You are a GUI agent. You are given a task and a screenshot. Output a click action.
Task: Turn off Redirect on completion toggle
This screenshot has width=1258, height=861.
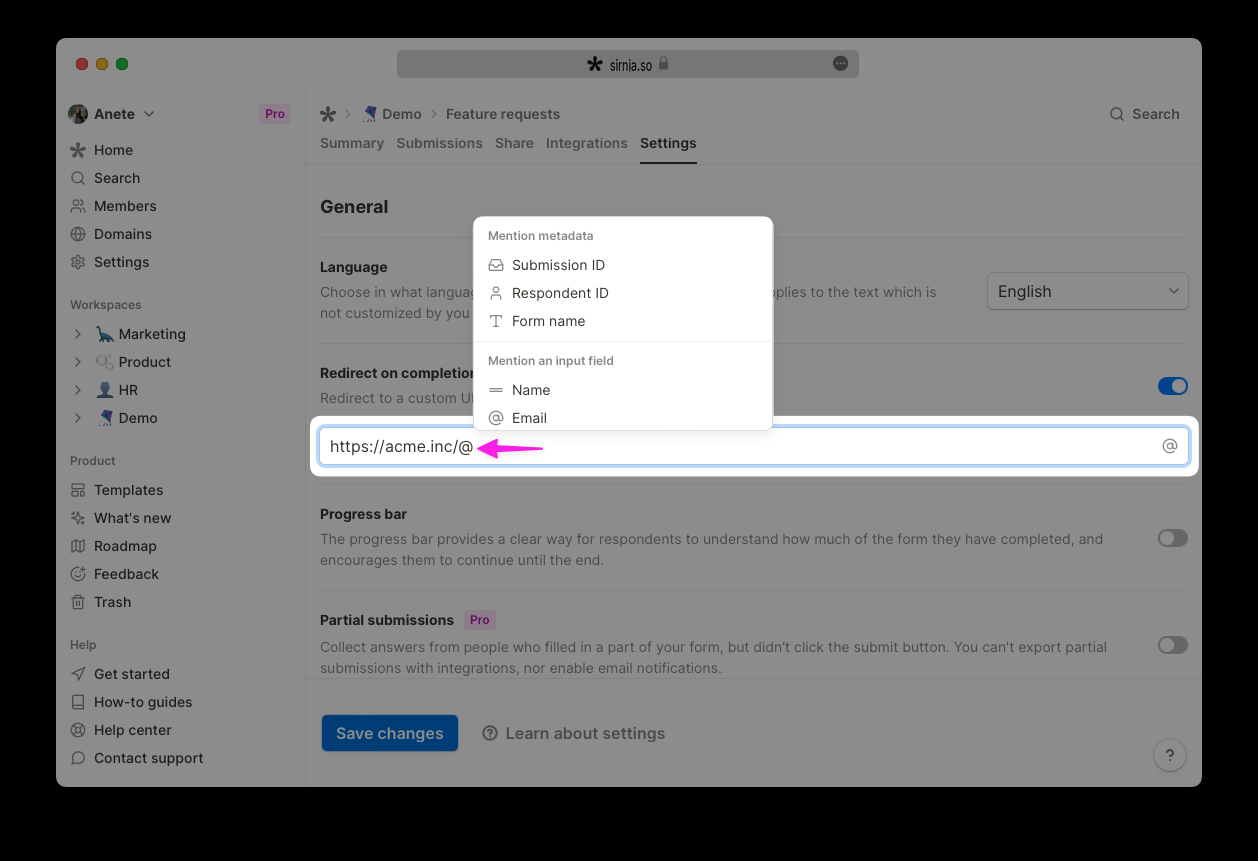pyautogui.click(x=1173, y=386)
